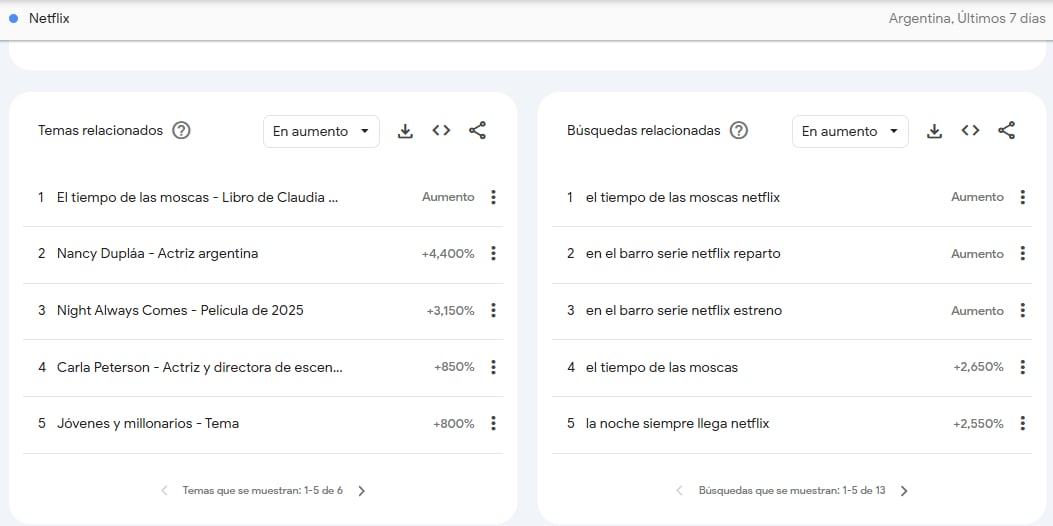Viewport: 1053px width, 526px height.
Task: Open options for en el barro serie netflix estreno
Action: coord(1023,310)
